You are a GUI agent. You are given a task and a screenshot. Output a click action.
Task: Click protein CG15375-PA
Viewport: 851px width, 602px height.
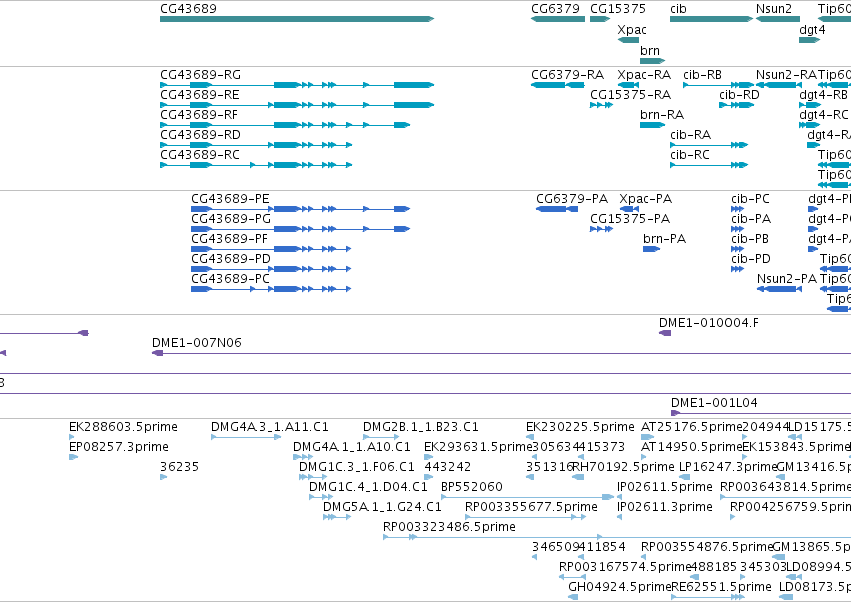[x=601, y=229]
